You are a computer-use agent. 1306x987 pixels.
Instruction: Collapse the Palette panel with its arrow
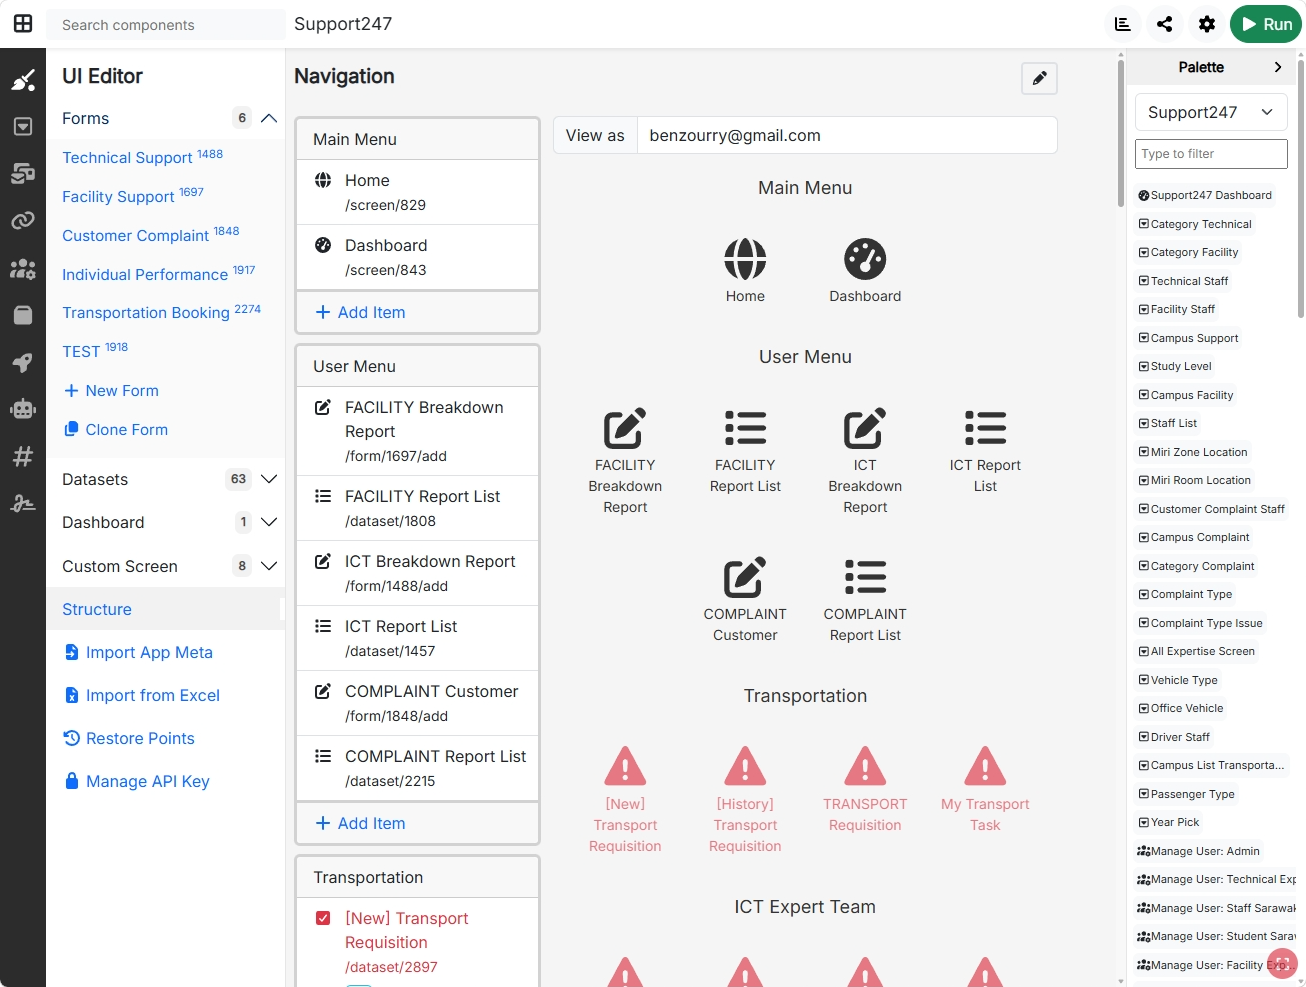point(1278,67)
